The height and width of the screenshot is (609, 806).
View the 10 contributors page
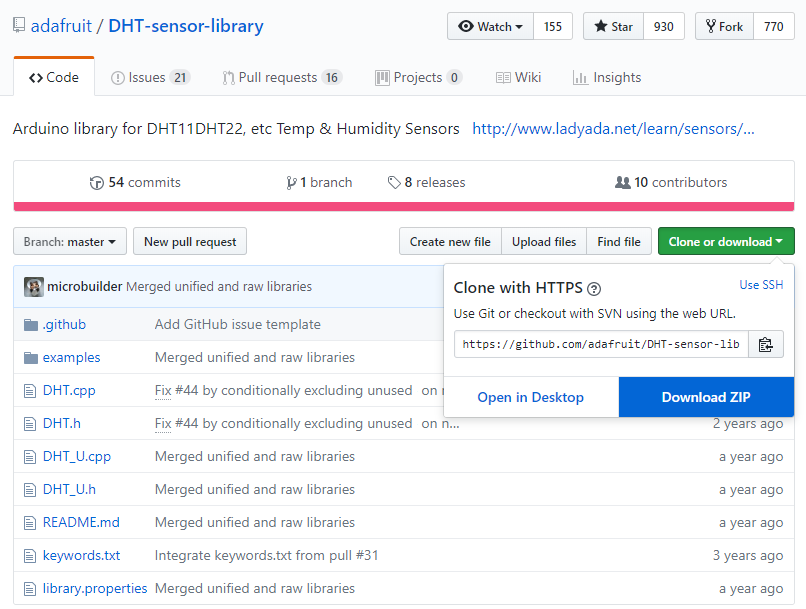(x=671, y=182)
